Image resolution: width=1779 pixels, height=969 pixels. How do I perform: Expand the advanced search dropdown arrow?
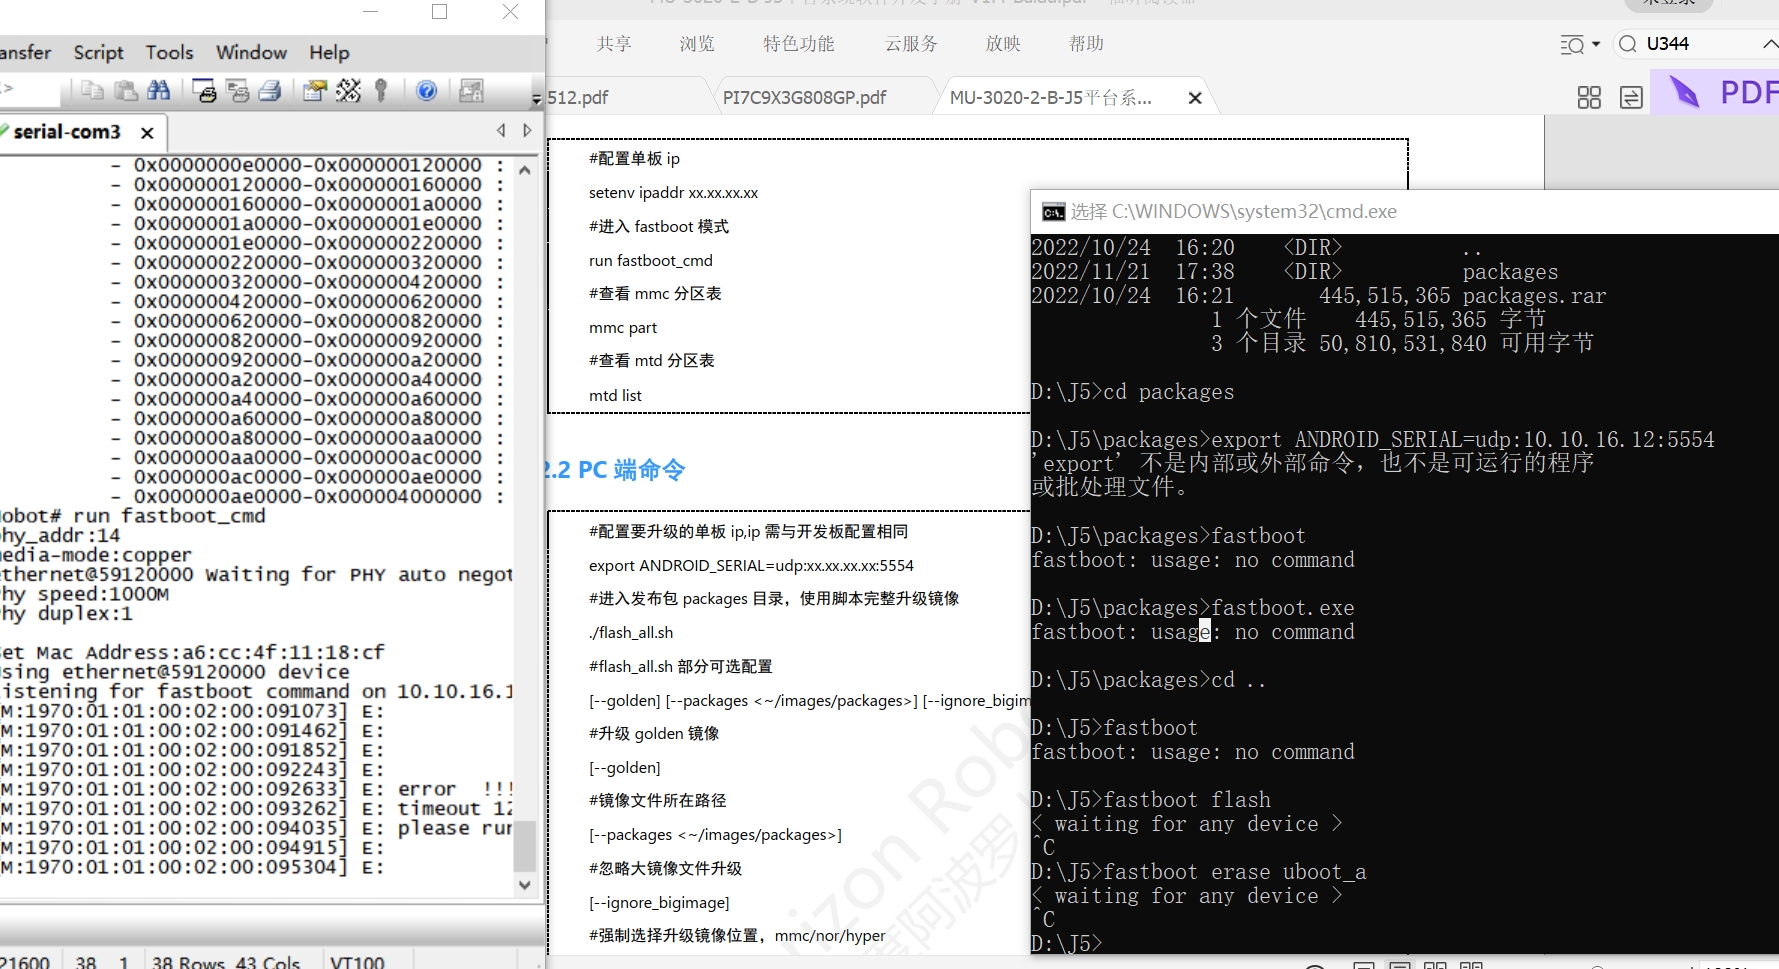(1596, 44)
